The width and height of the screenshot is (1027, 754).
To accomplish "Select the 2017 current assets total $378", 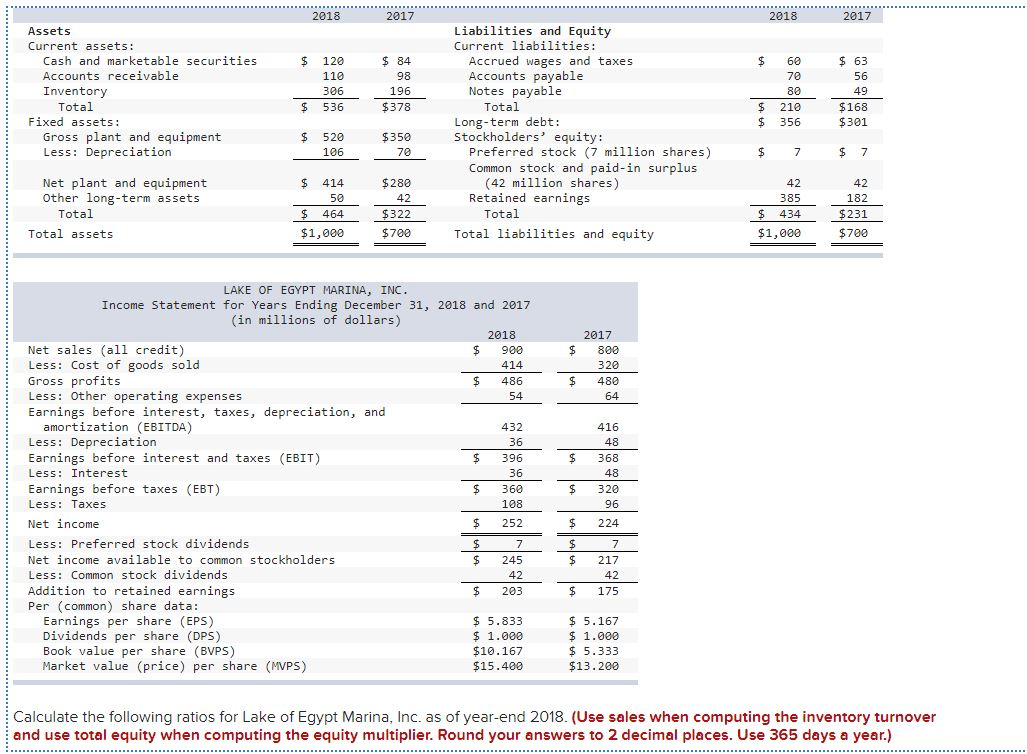I will (x=396, y=107).
